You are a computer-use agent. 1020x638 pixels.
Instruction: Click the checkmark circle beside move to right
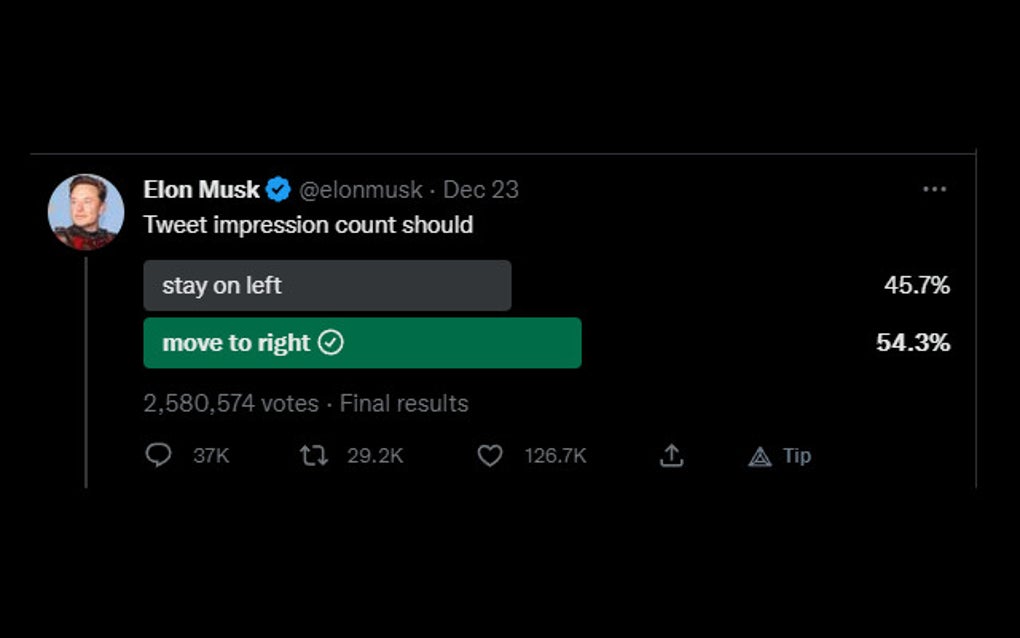(331, 343)
